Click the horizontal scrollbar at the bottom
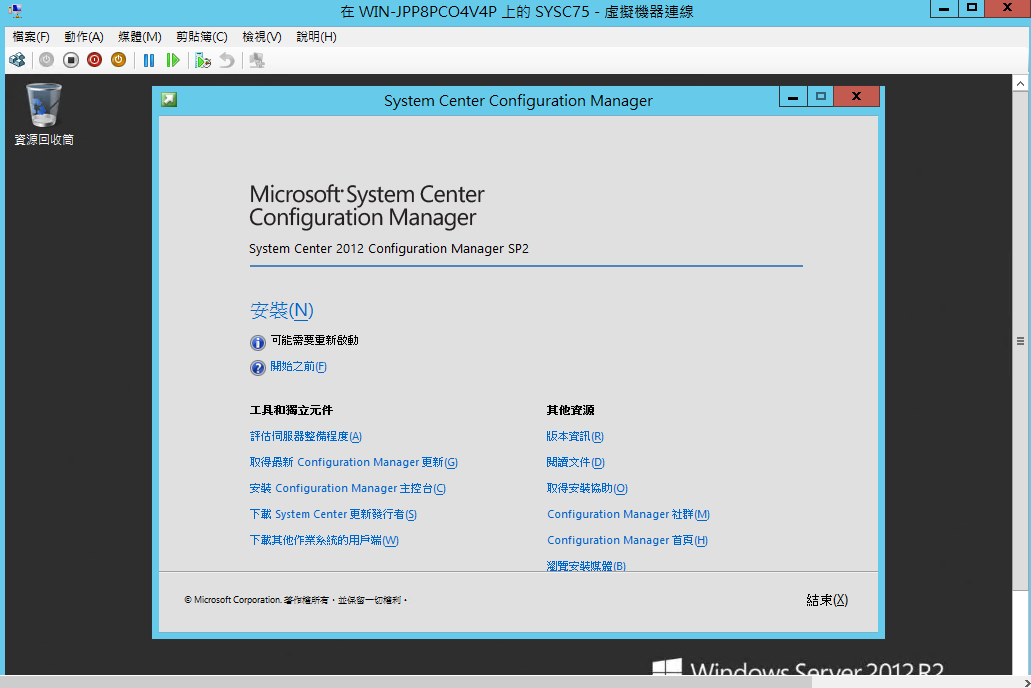Screen dimensions: 1031x688 [408, 681]
